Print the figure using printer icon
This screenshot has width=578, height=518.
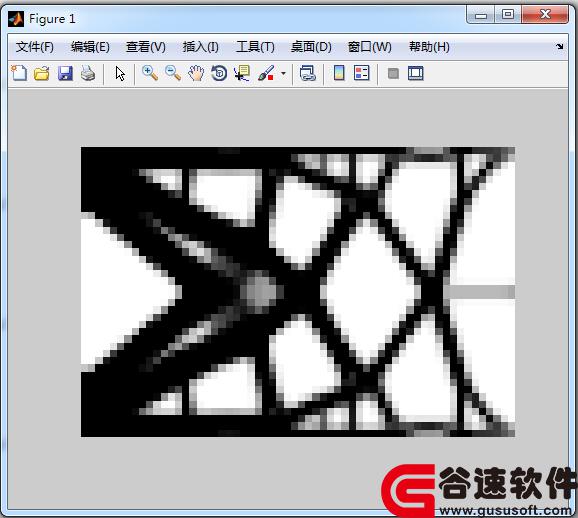pos(88,73)
